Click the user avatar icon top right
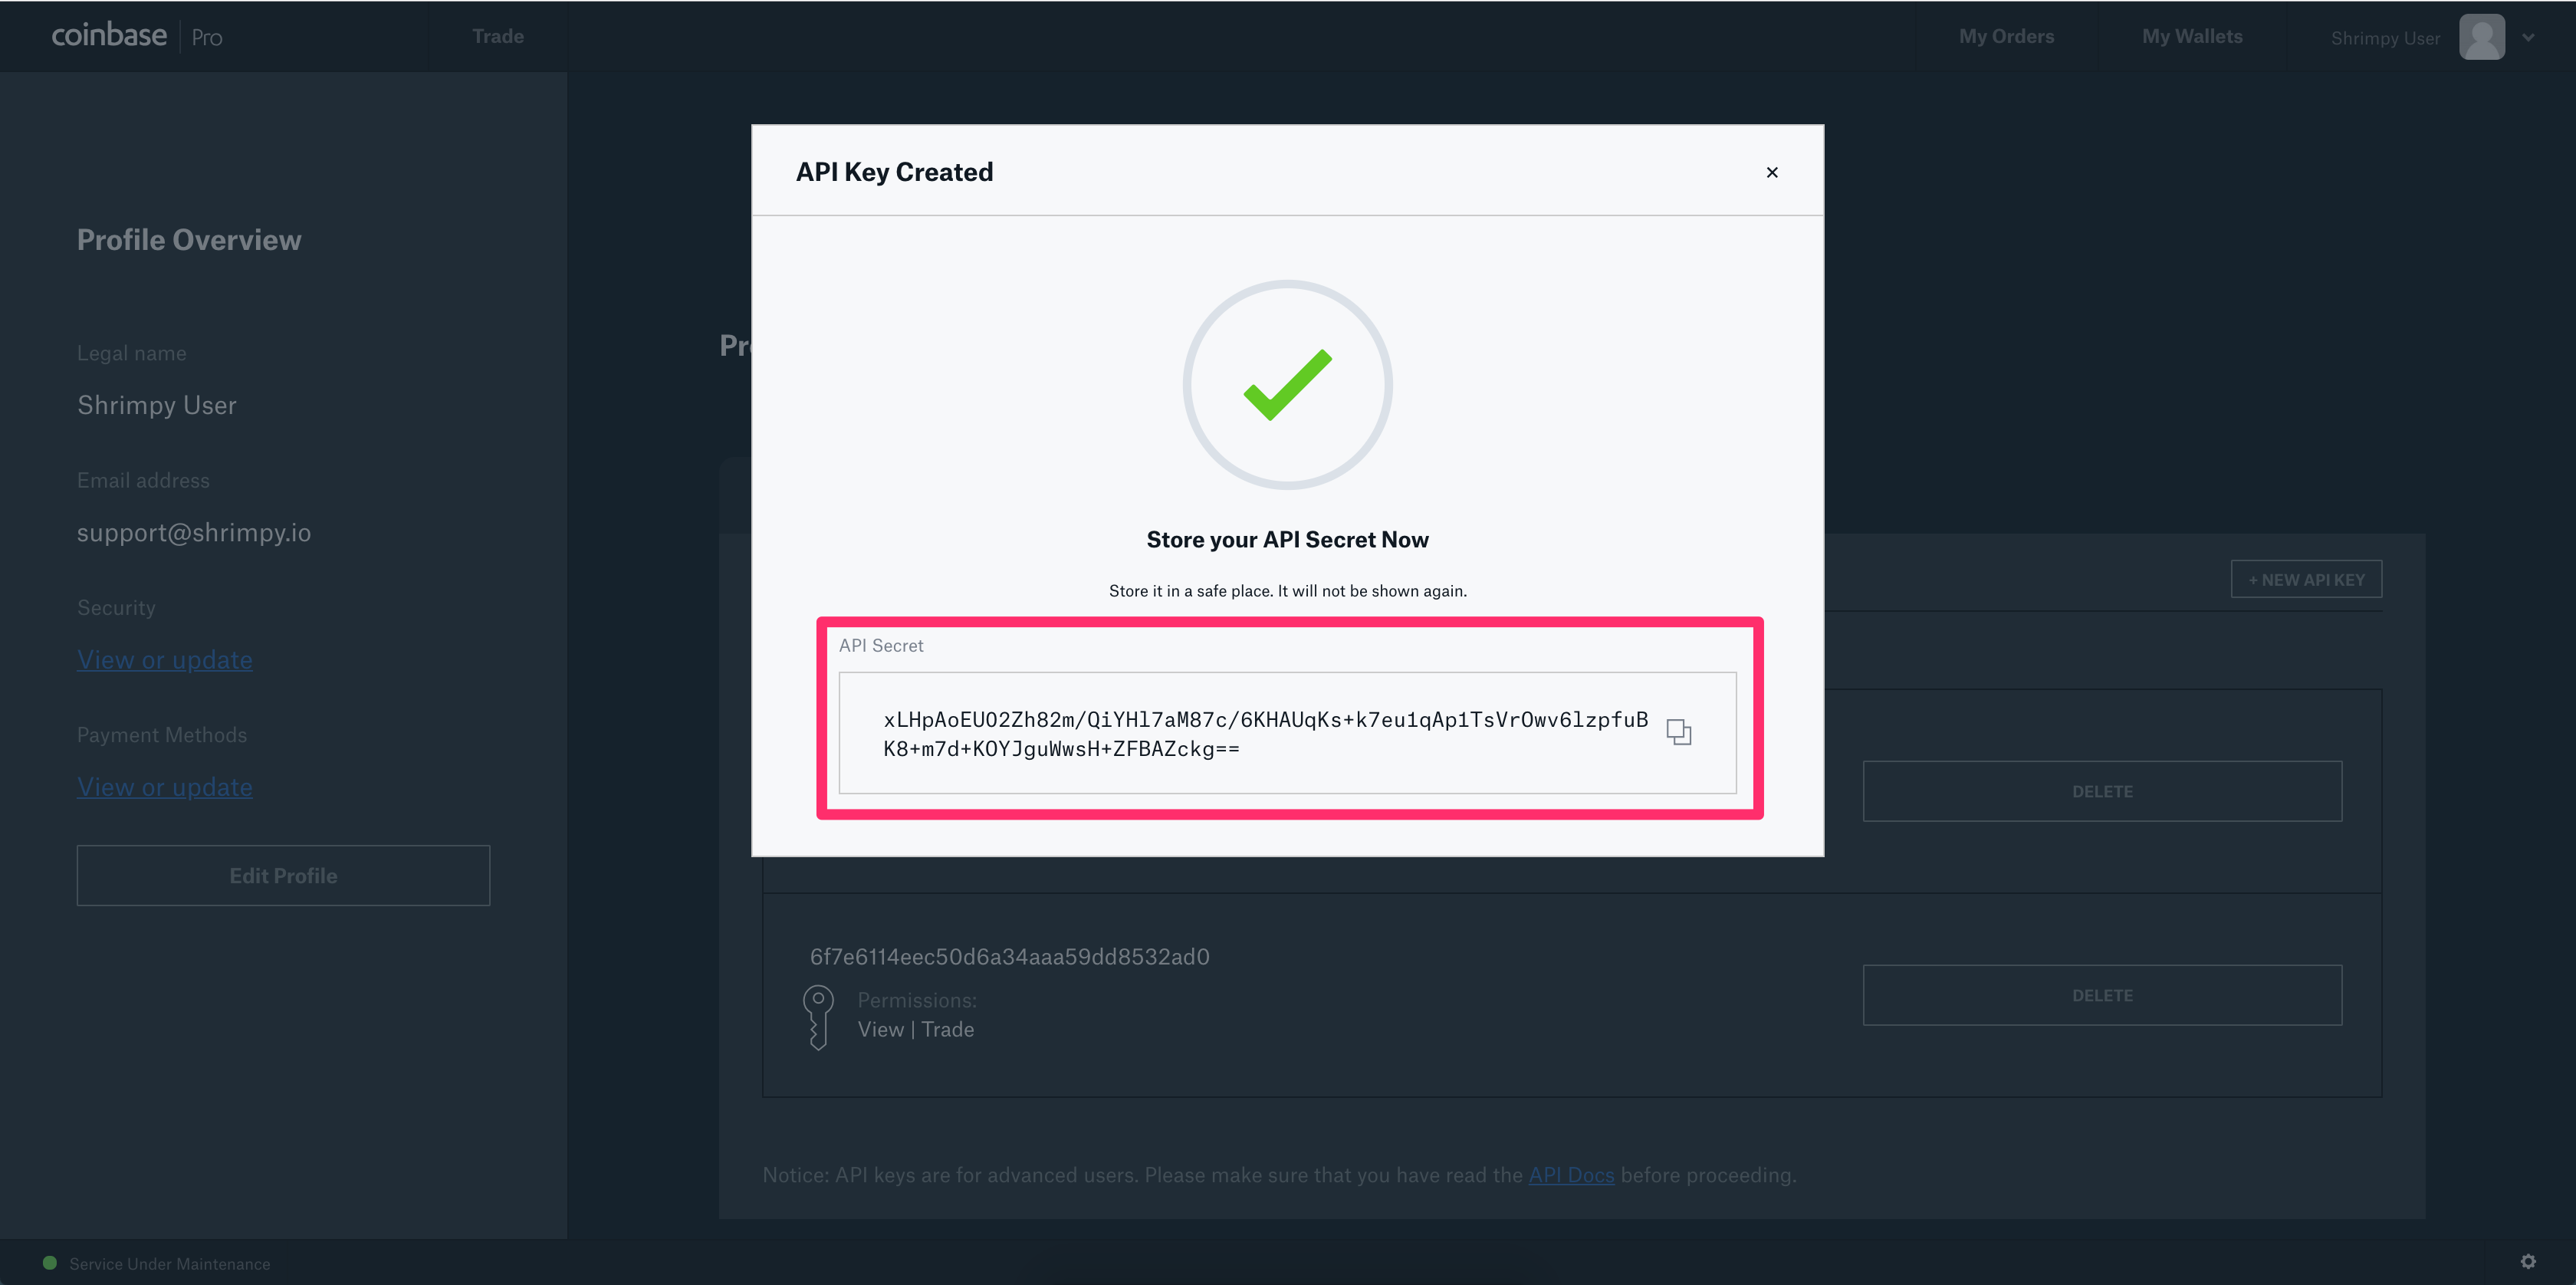This screenshot has height=1285, width=2576. pyautogui.click(x=2481, y=36)
